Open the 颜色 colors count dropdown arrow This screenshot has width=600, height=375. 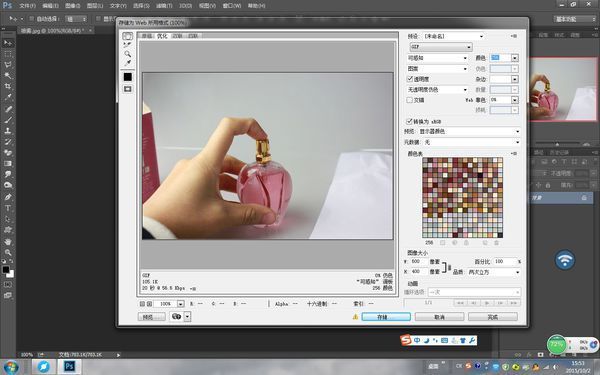click(x=515, y=58)
